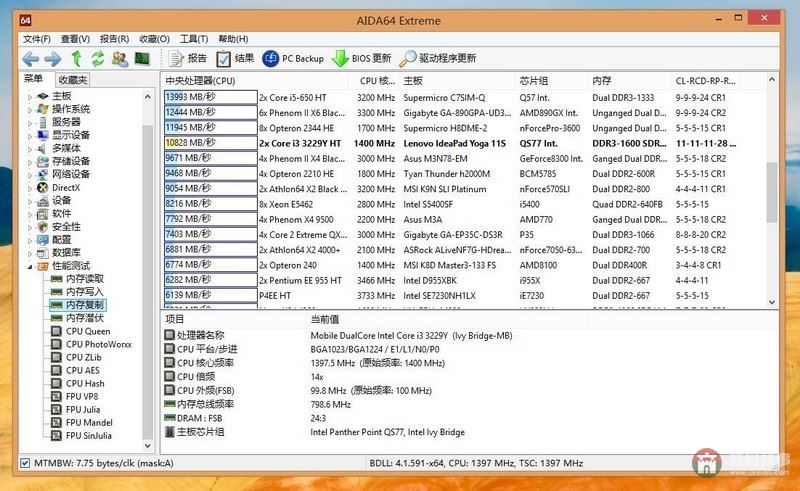Expand the 主板 tree node arrow

pos(30,96)
